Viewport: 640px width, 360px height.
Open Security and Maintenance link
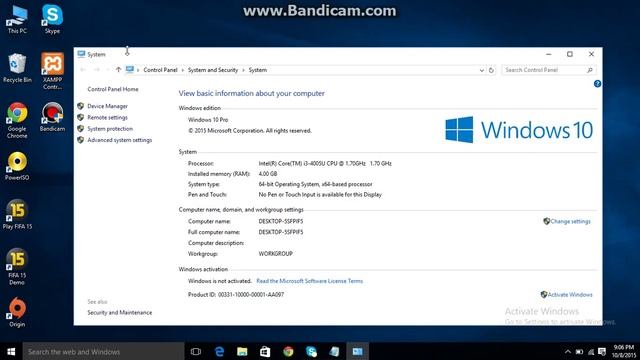120,313
